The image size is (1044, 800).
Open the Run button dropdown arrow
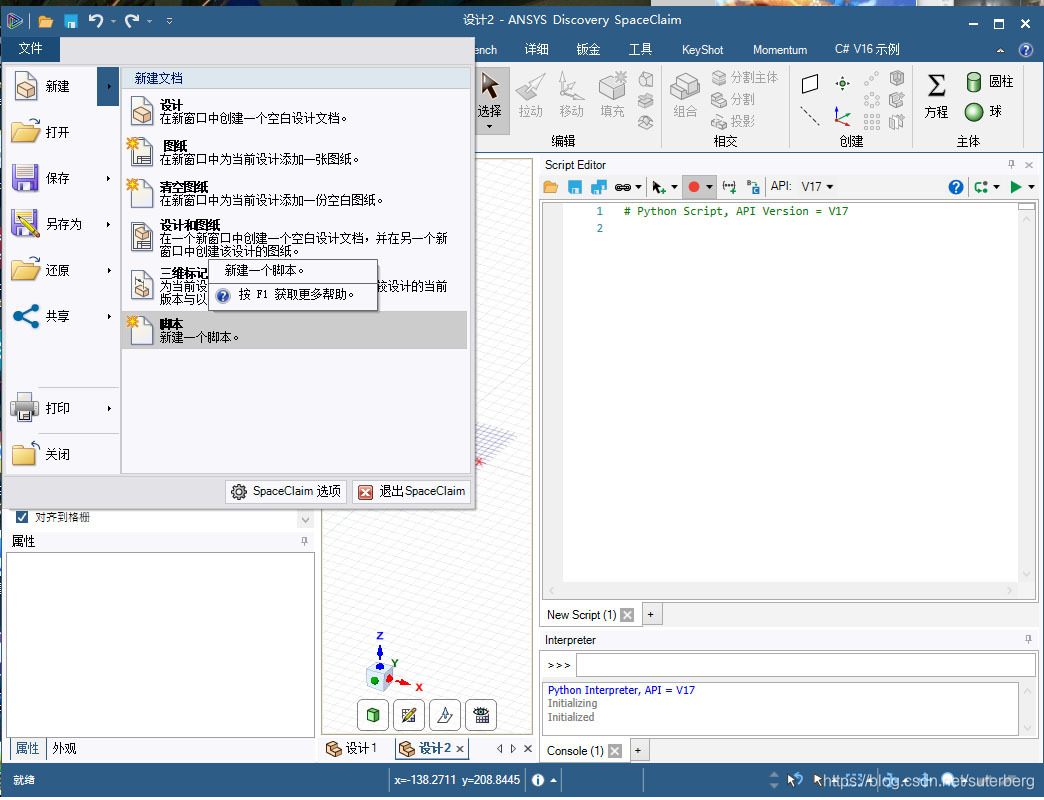pyautogui.click(x=1031, y=187)
